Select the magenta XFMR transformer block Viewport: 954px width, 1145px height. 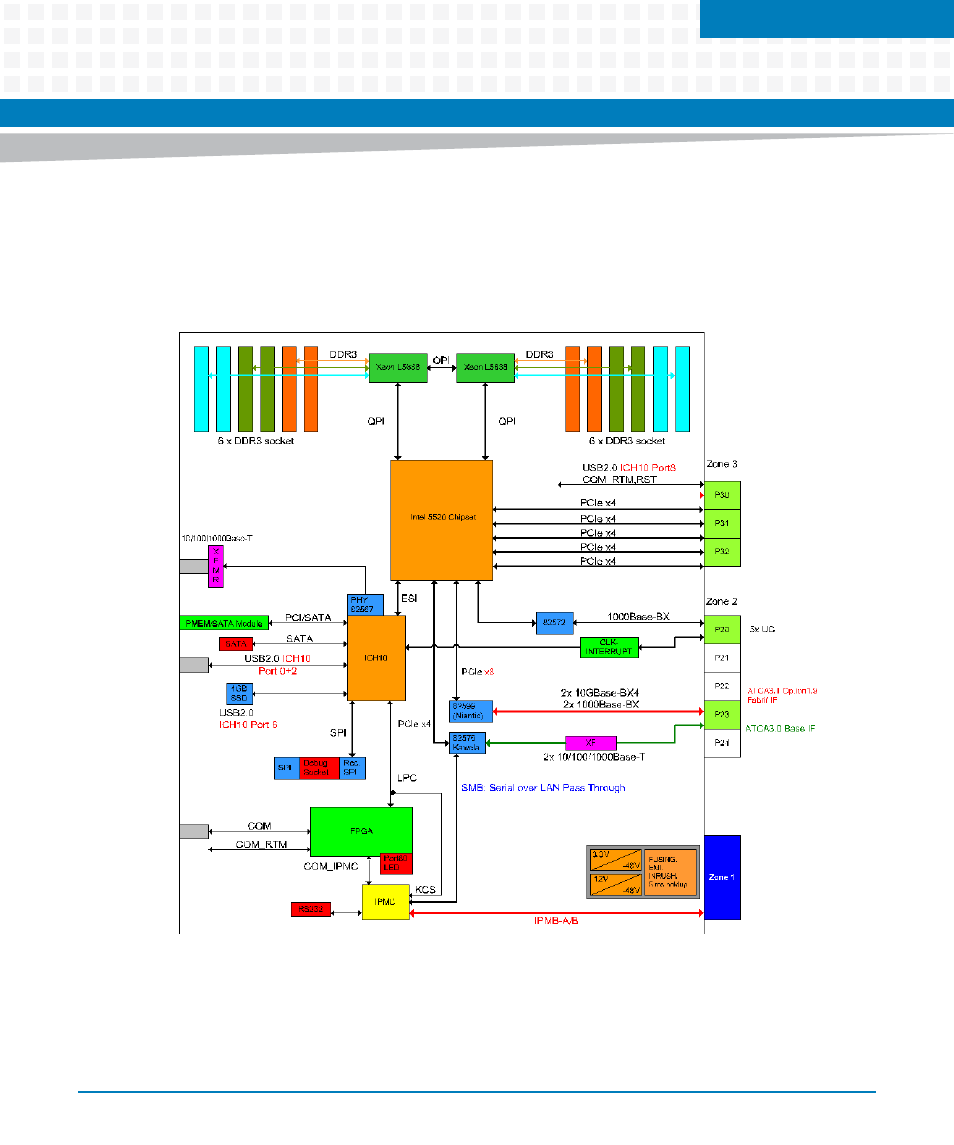coord(215,566)
